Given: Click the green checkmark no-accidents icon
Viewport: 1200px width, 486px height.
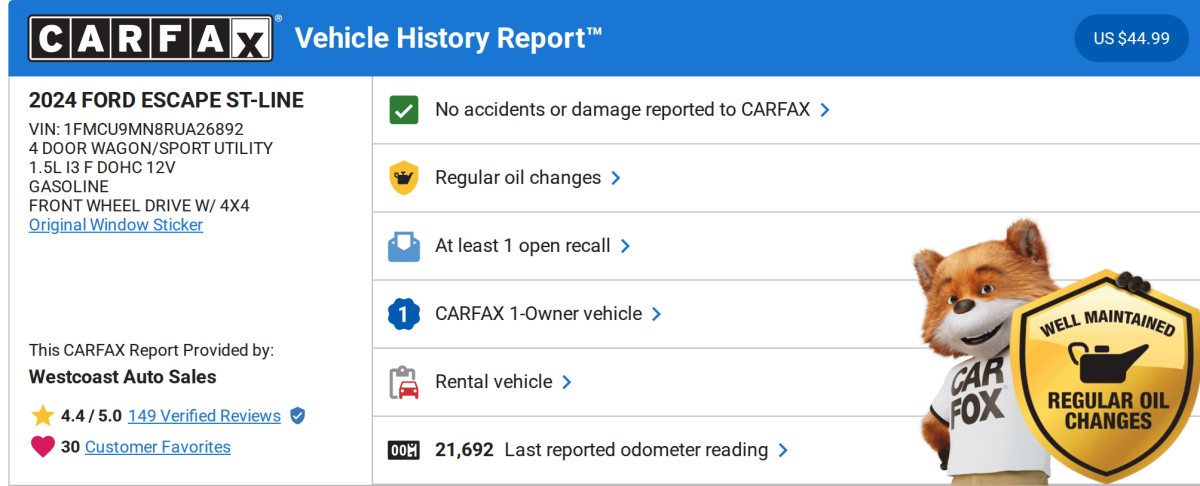Looking at the screenshot, I should click(404, 110).
